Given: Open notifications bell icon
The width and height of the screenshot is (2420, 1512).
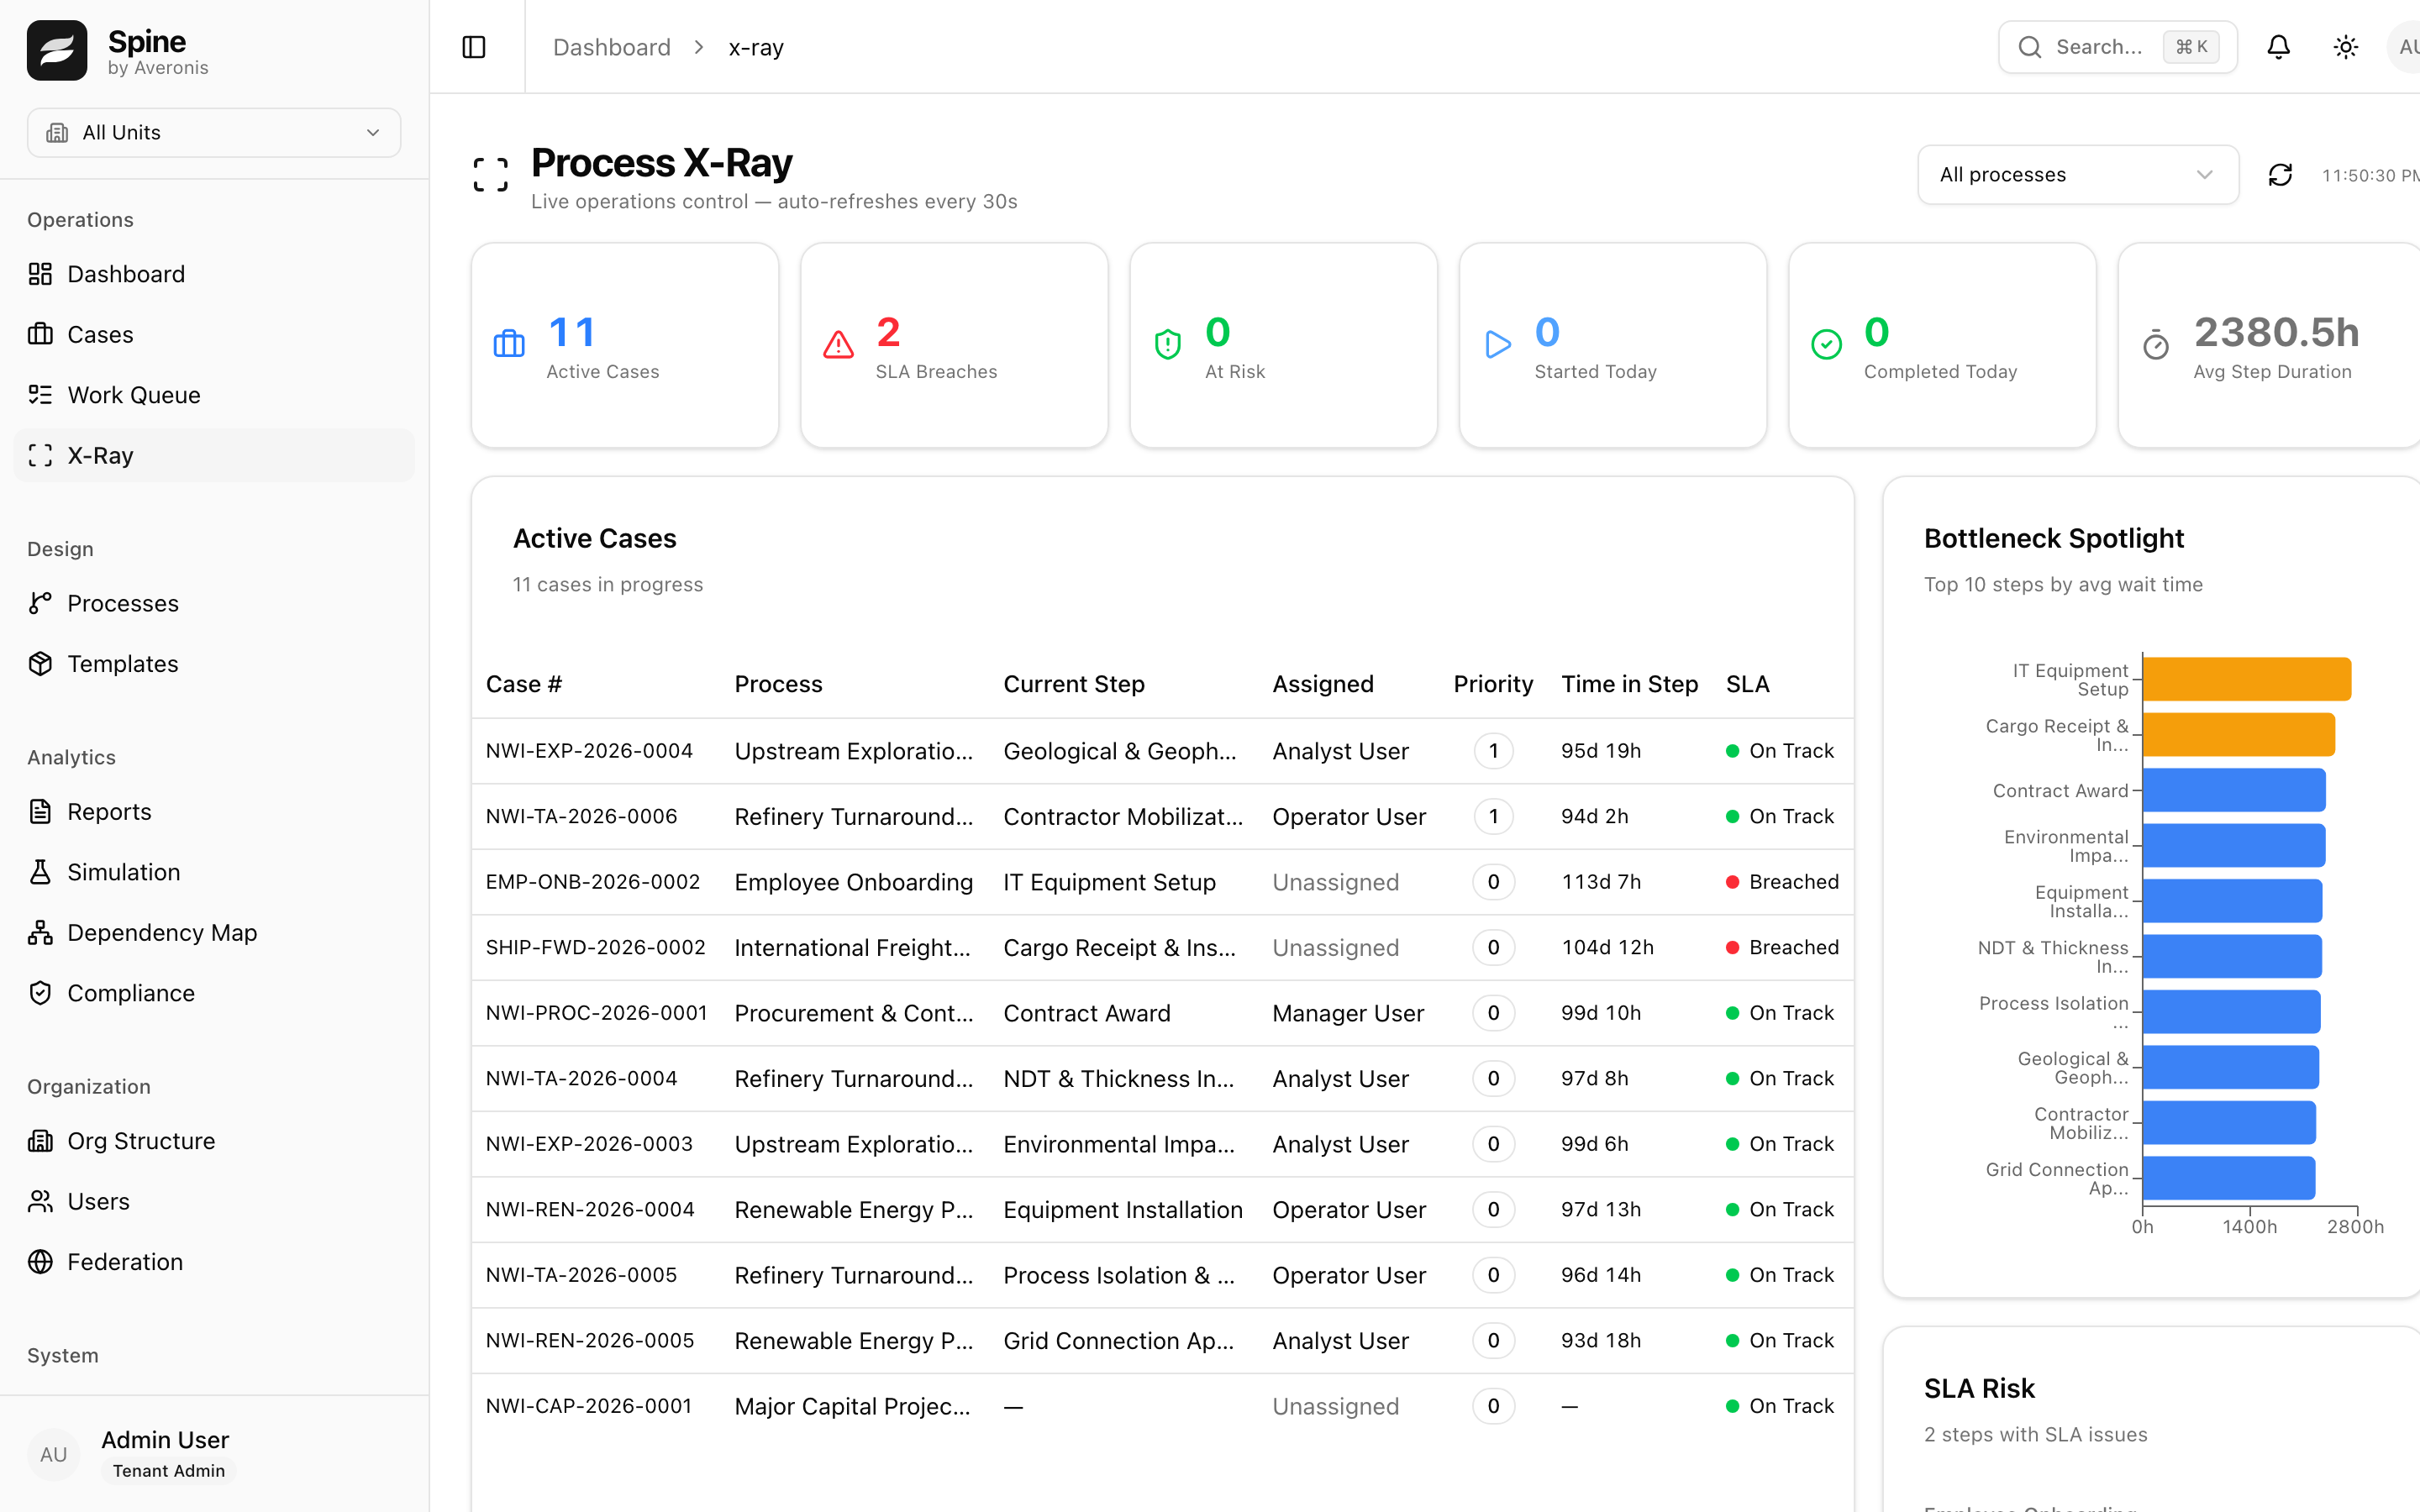Looking at the screenshot, I should click(x=2278, y=47).
